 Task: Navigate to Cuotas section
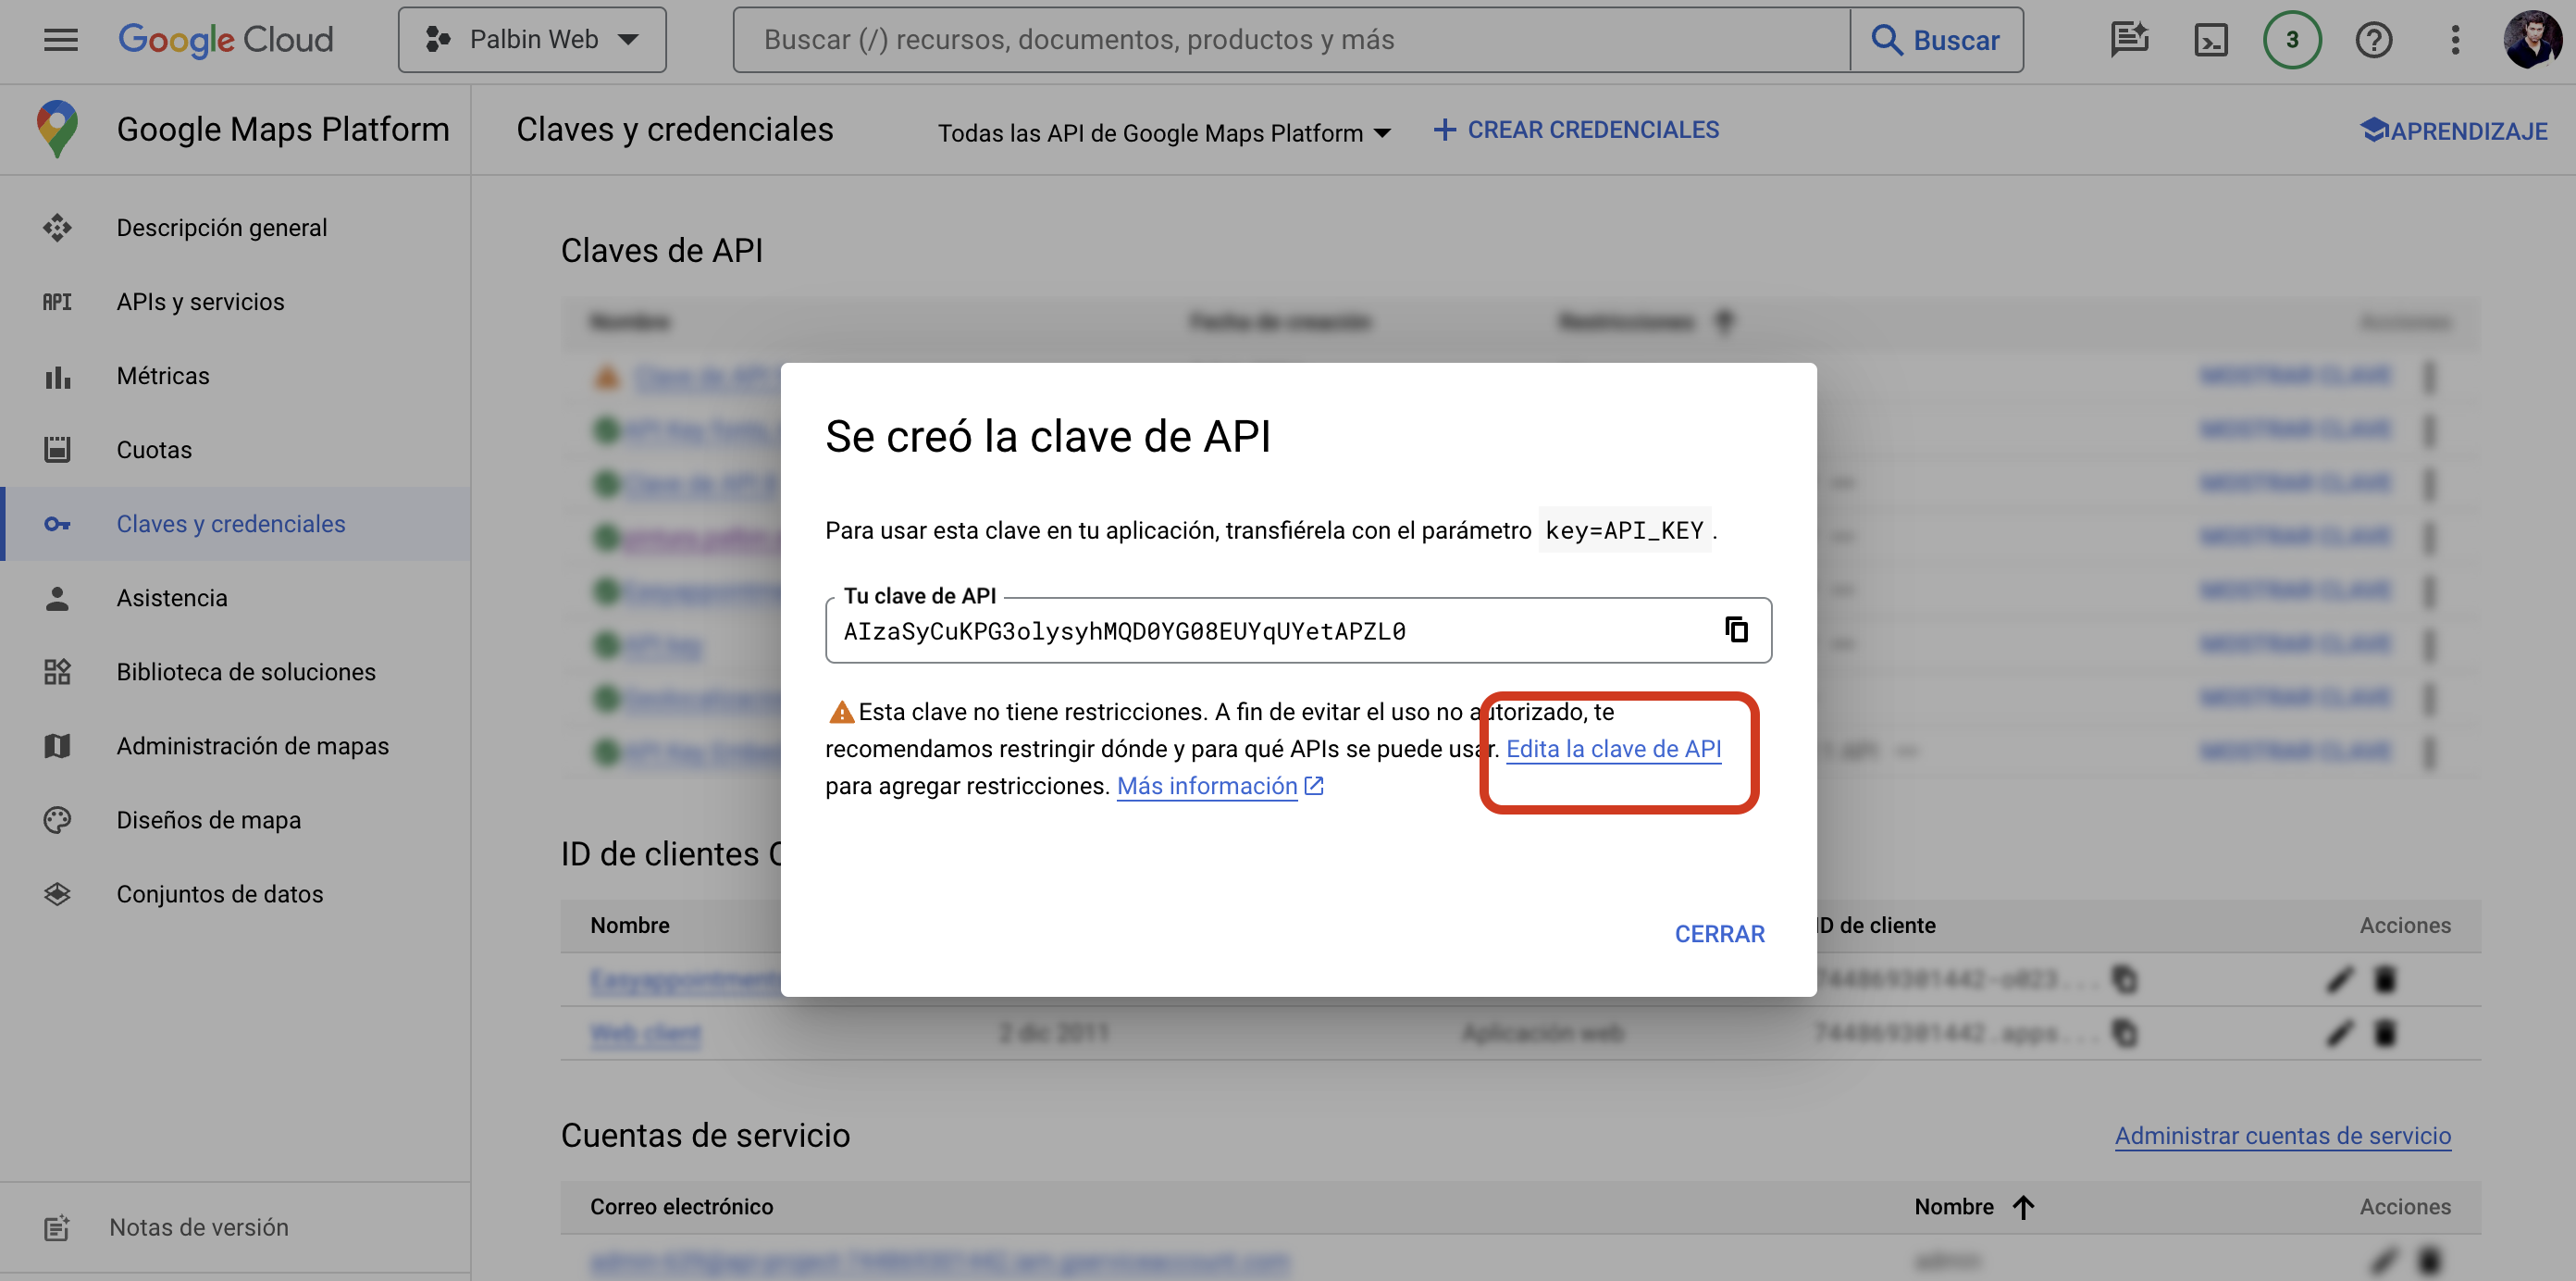(x=155, y=449)
